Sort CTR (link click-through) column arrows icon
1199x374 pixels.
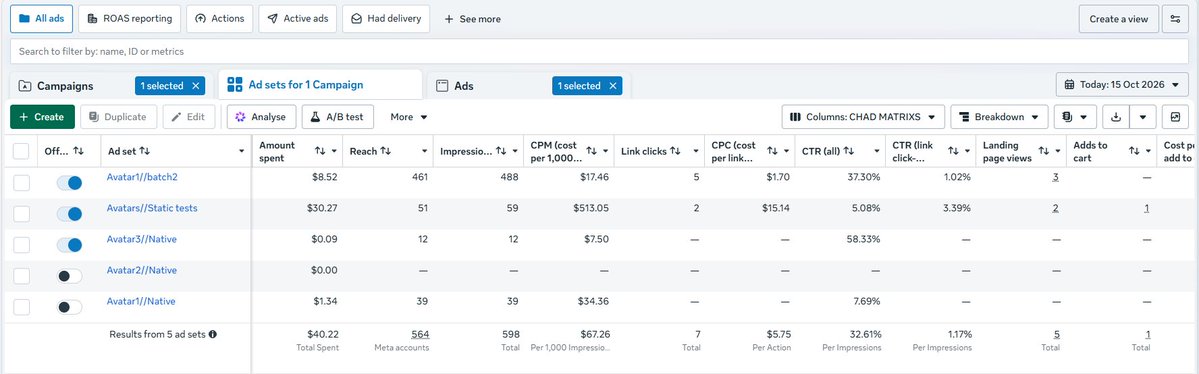(x=953, y=151)
